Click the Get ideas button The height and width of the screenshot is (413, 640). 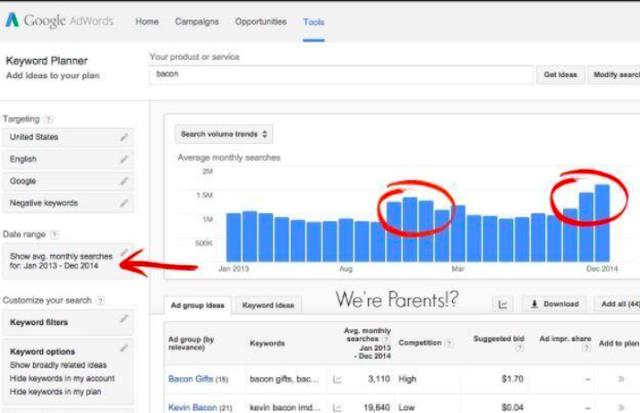pos(560,75)
